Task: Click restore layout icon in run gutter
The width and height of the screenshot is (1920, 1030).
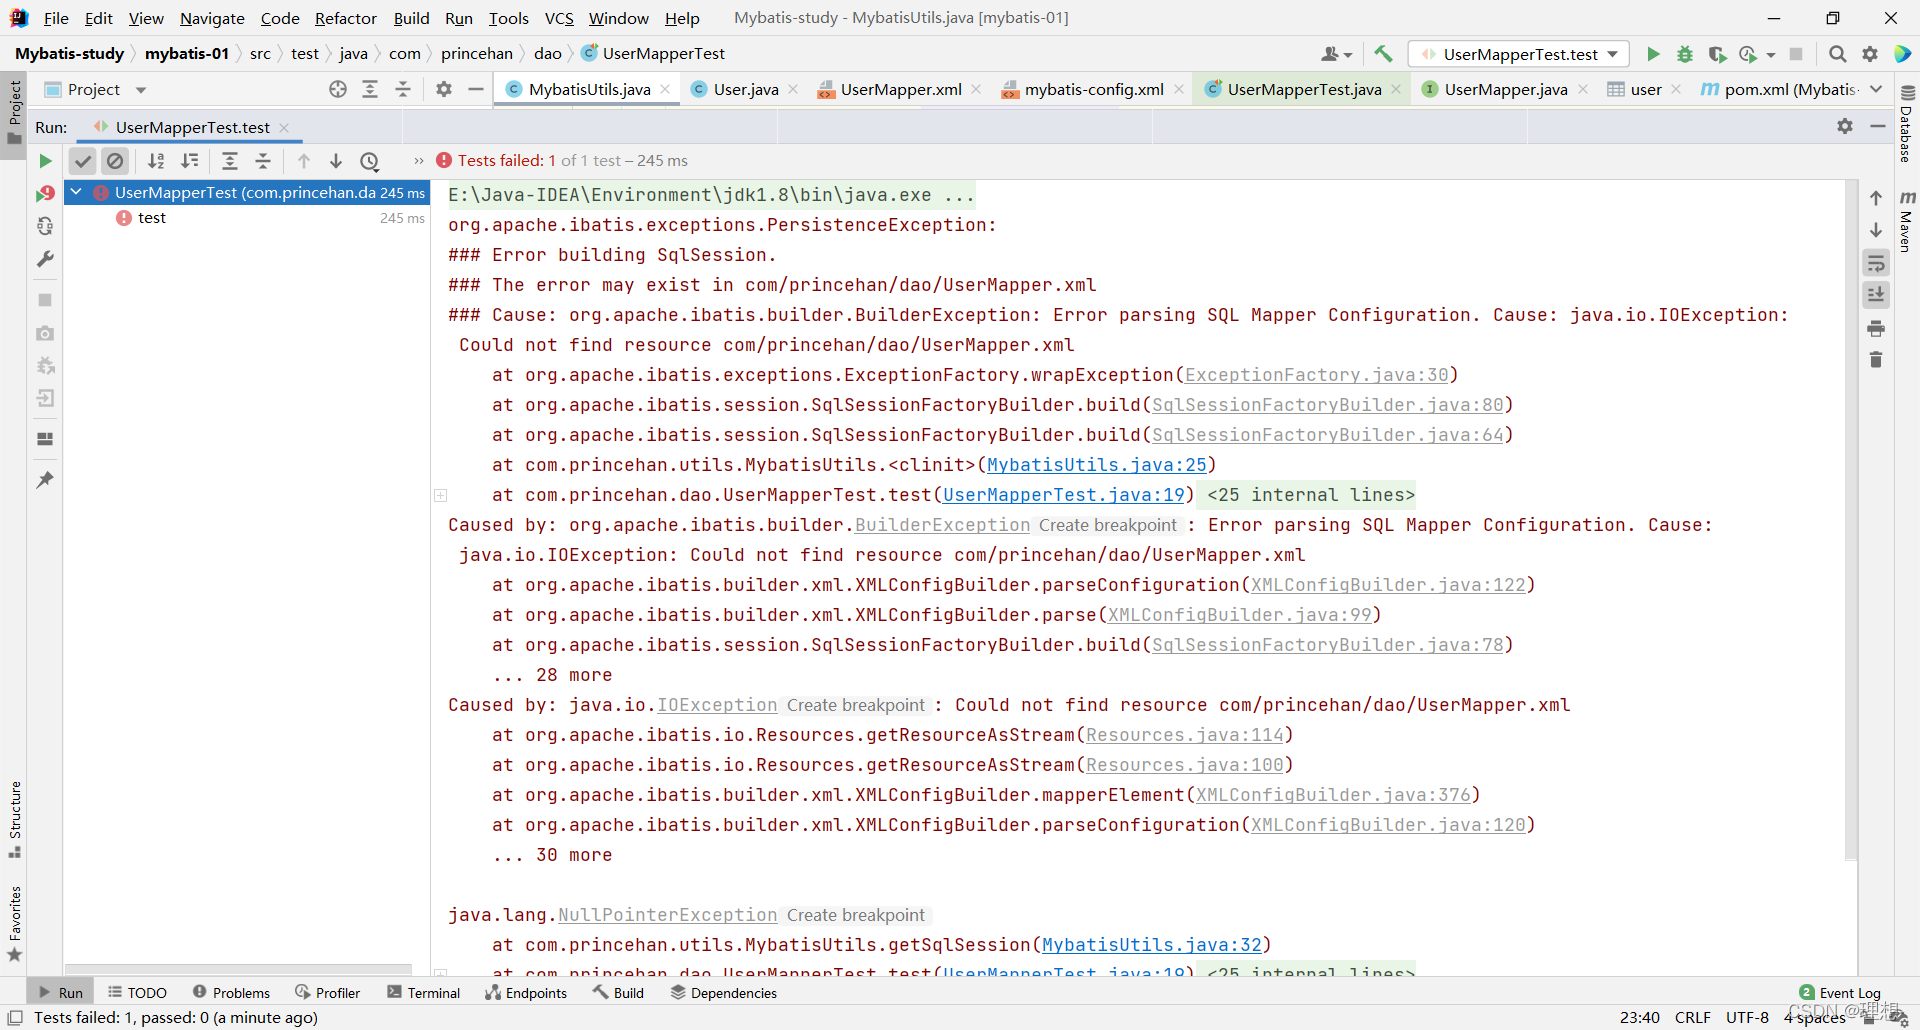Action: tap(45, 439)
